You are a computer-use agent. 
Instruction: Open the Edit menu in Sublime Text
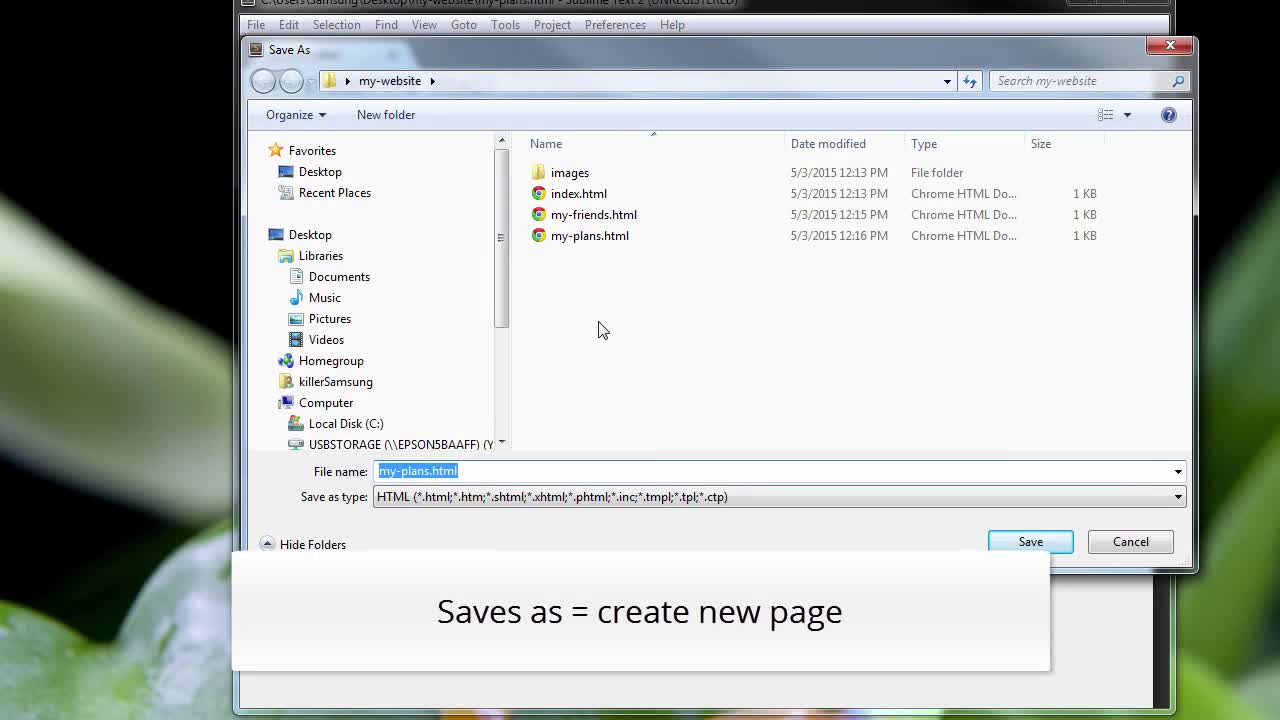click(x=289, y=25)
